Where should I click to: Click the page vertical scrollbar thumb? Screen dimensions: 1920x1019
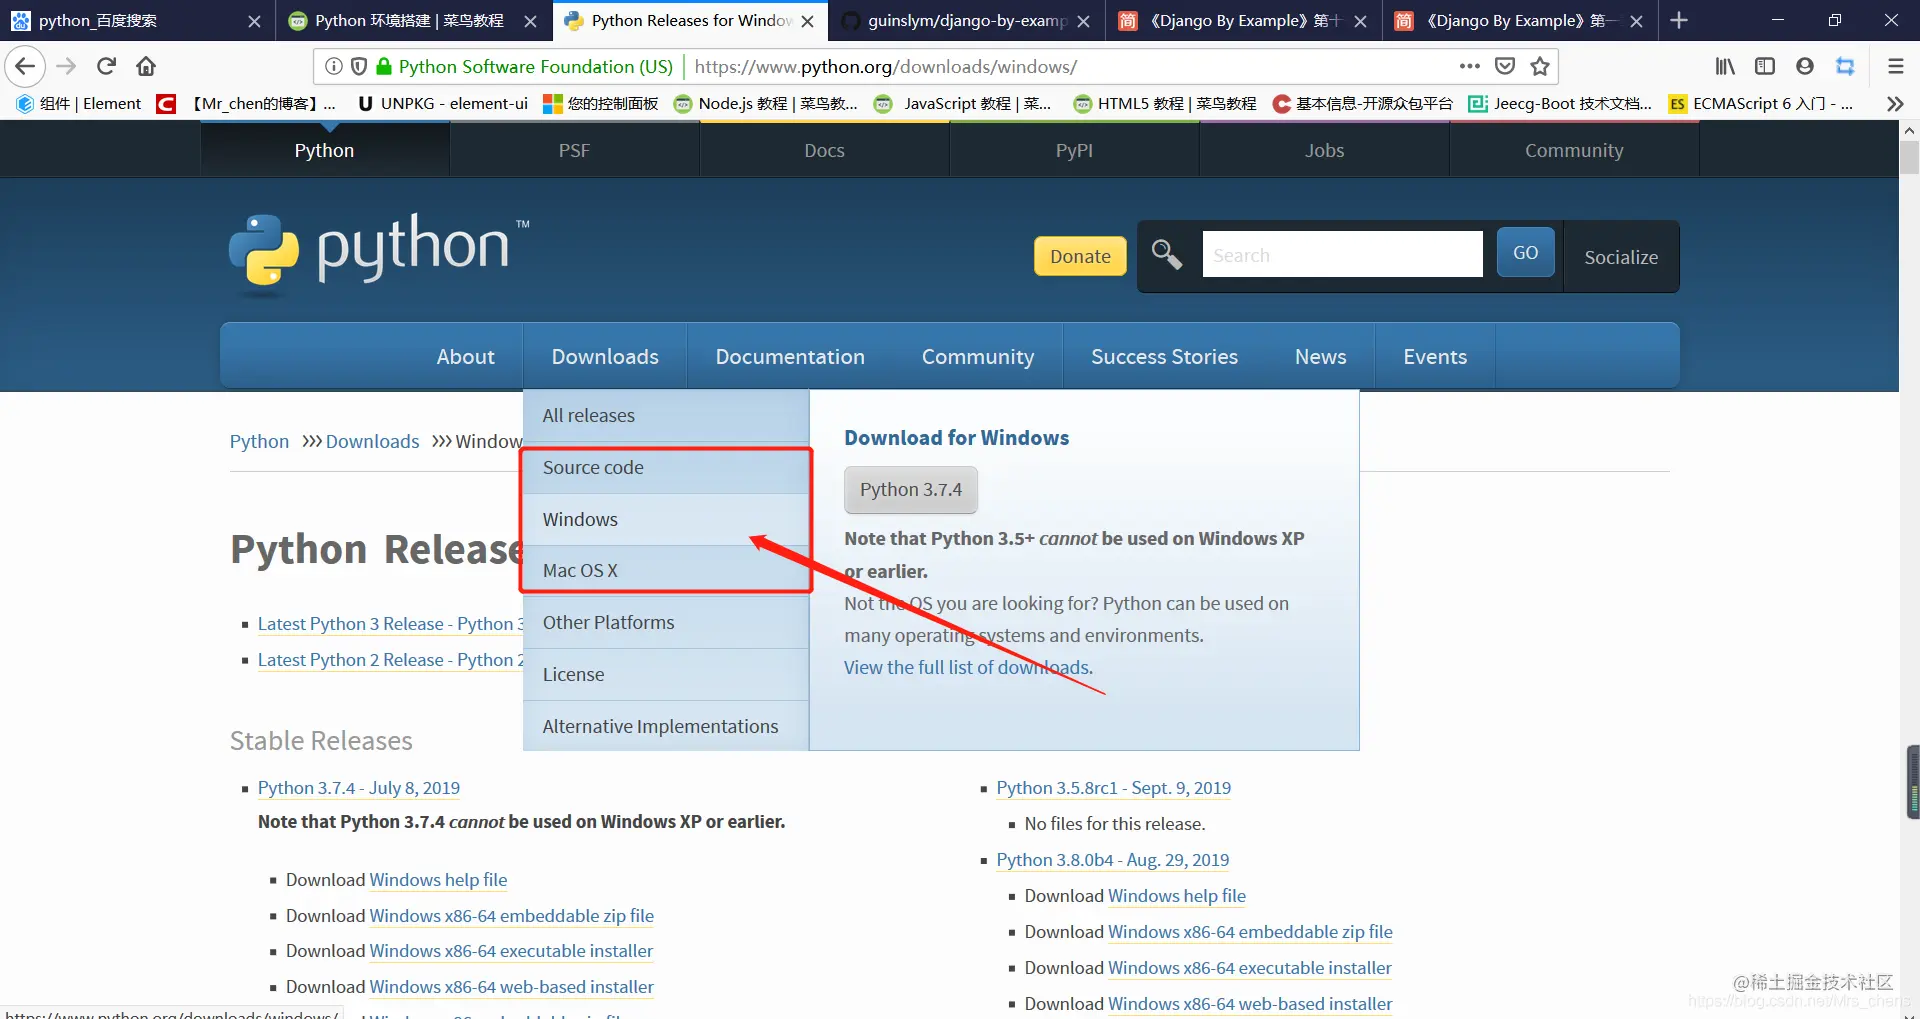pyautogui.click(x=1909, y=158)
